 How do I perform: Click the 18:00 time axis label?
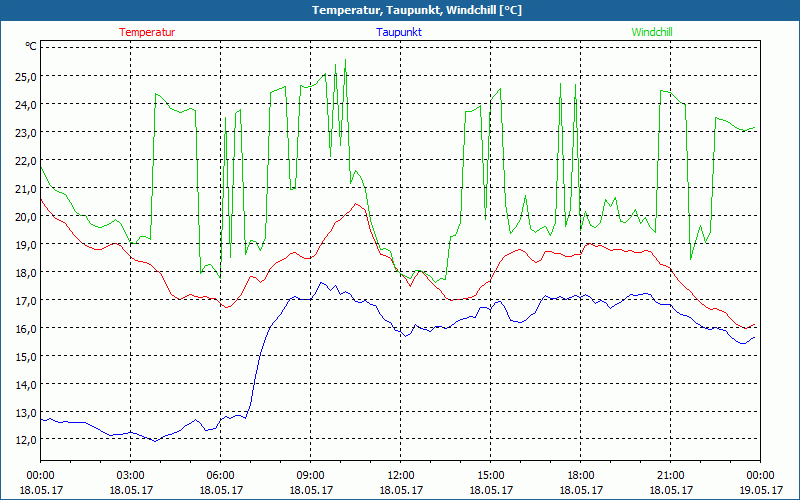pos(581,475)
